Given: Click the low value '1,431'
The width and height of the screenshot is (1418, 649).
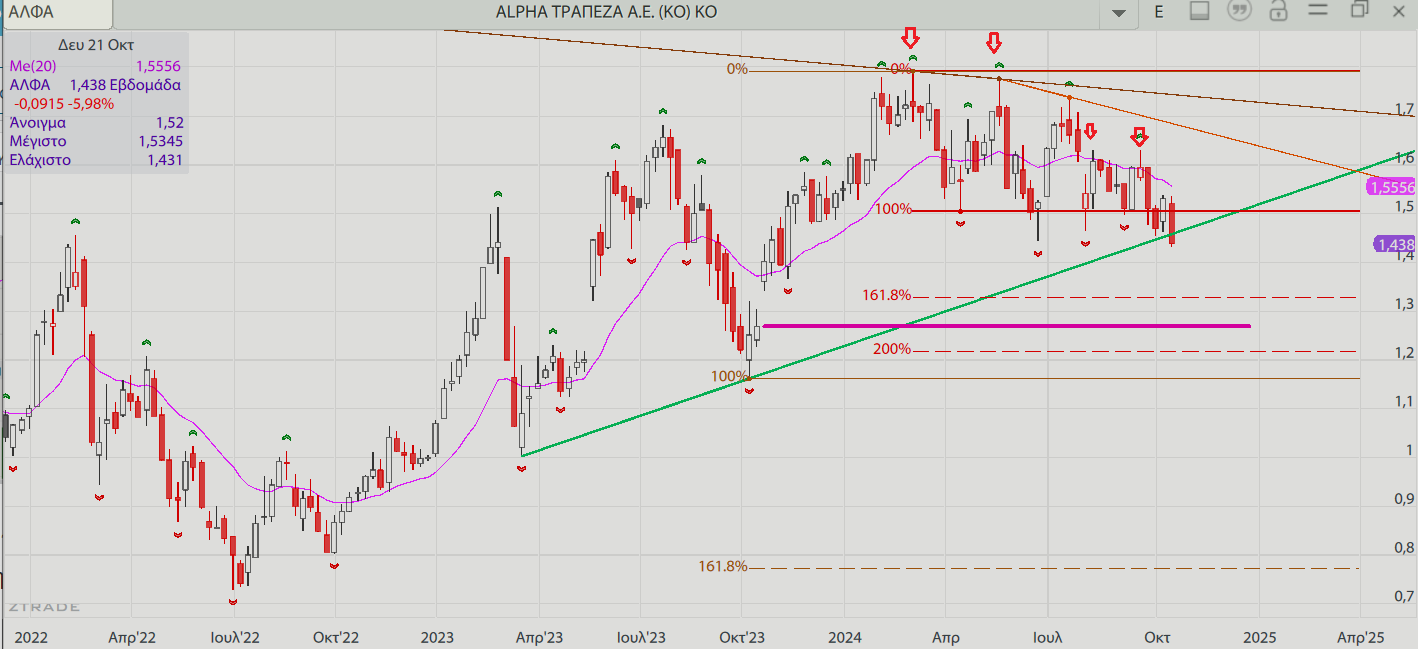Looking at the screenshot, I should 165,160.
